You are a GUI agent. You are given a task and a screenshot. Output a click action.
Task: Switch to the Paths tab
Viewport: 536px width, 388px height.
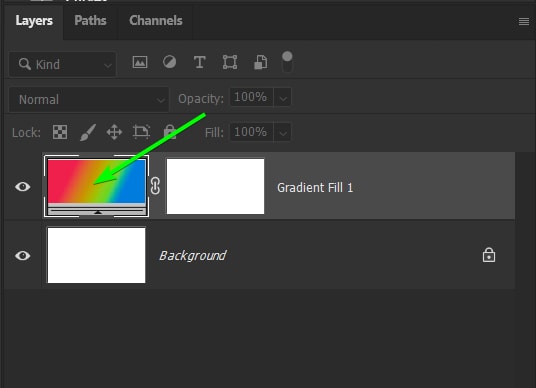click(90, 21)
